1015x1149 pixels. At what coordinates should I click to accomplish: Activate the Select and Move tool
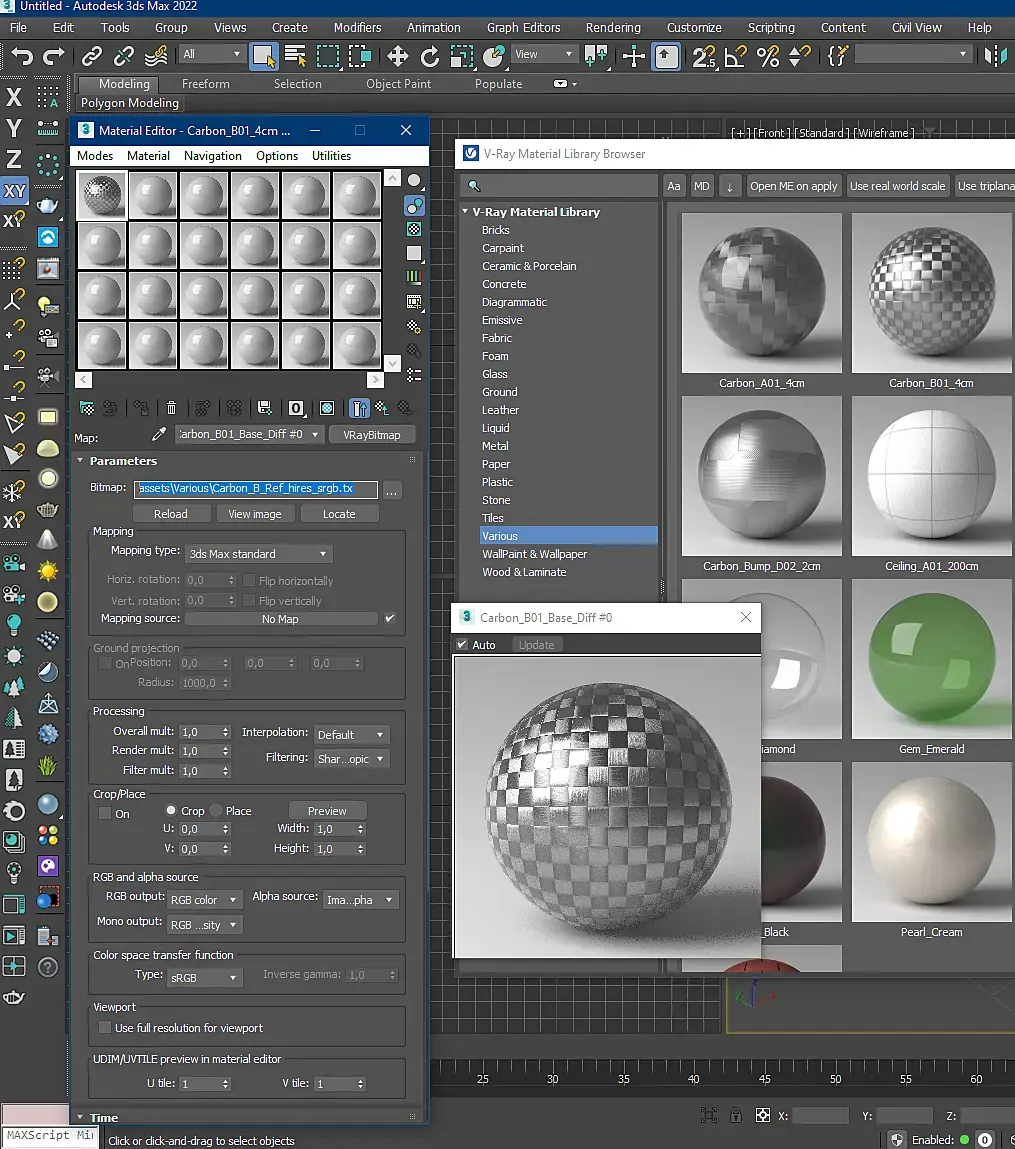coord(397,56)
